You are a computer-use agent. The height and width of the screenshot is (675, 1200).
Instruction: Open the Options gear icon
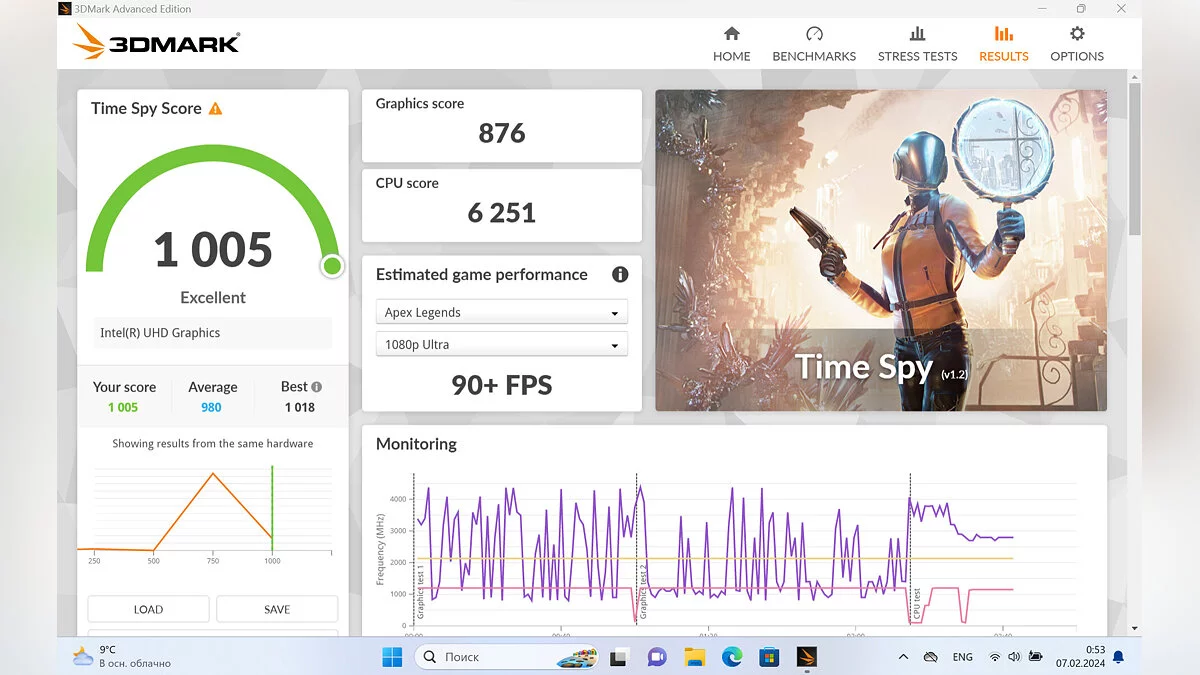(1077, 34)
